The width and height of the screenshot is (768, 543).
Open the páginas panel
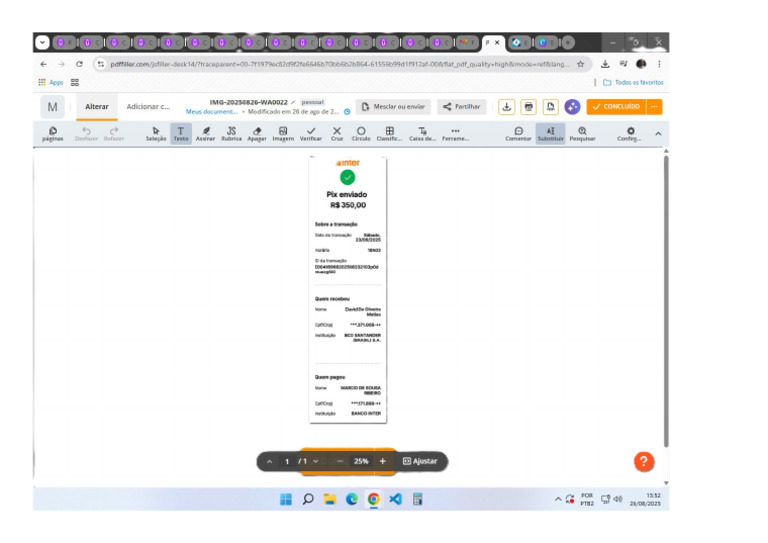[x=53, y=134]
